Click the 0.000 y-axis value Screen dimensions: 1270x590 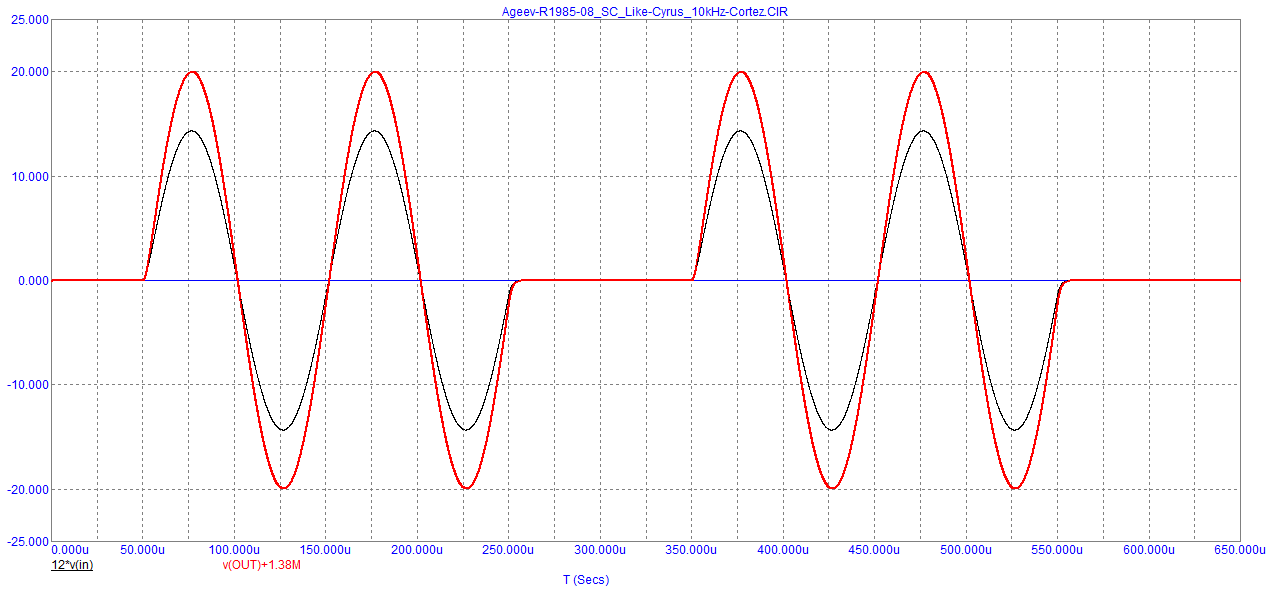click(x=33, y=281)
